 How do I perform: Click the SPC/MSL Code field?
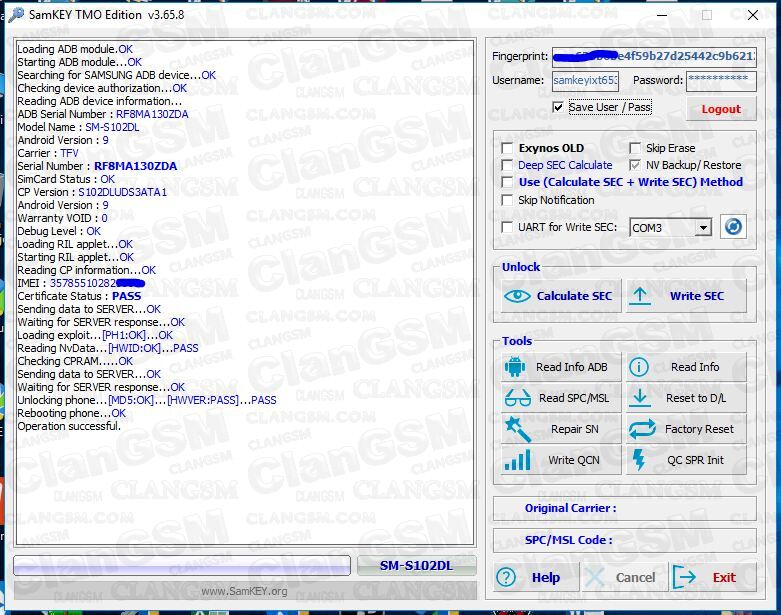click(x=625, y=540)
